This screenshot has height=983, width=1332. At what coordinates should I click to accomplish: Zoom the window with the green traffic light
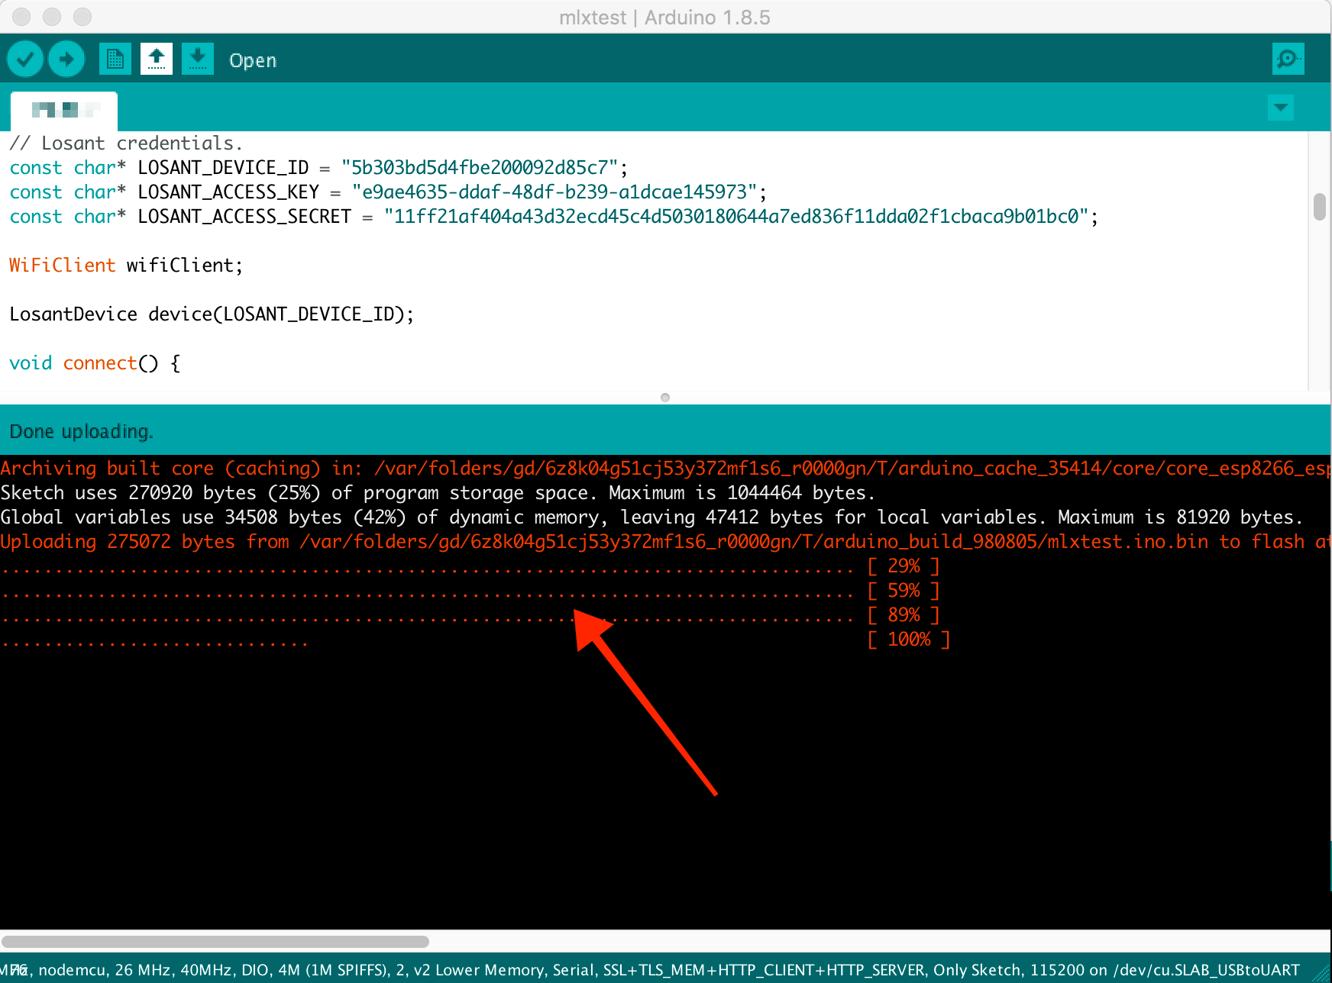(80, 16)
